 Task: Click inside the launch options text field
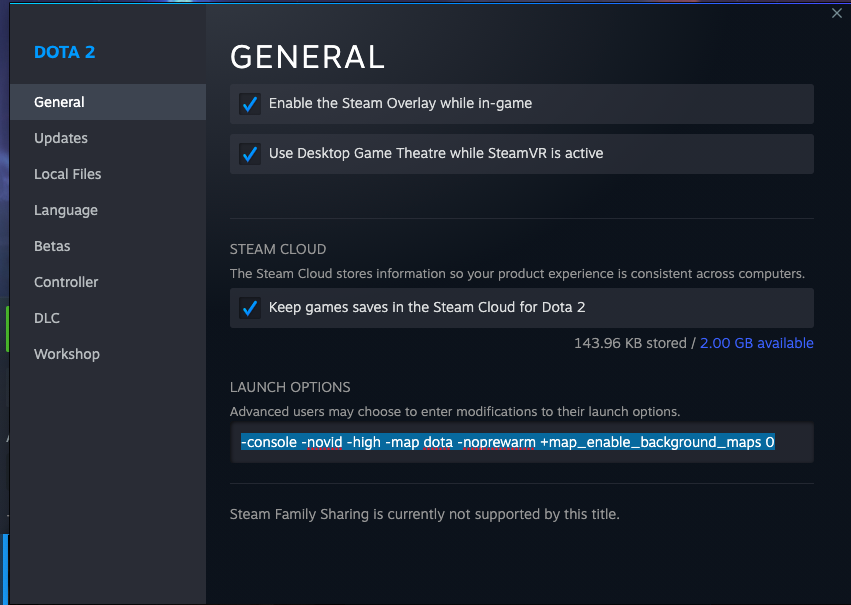(520, 441)
